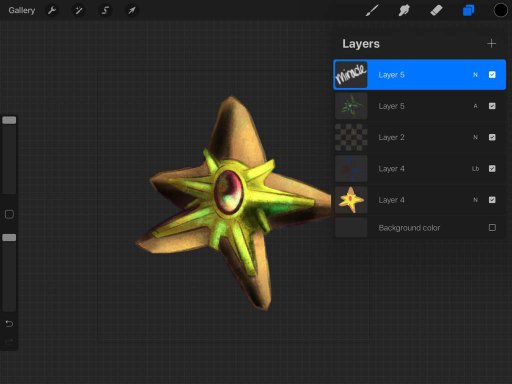
Task: Open the black color swatch picker
Action: tap(500, 10)
